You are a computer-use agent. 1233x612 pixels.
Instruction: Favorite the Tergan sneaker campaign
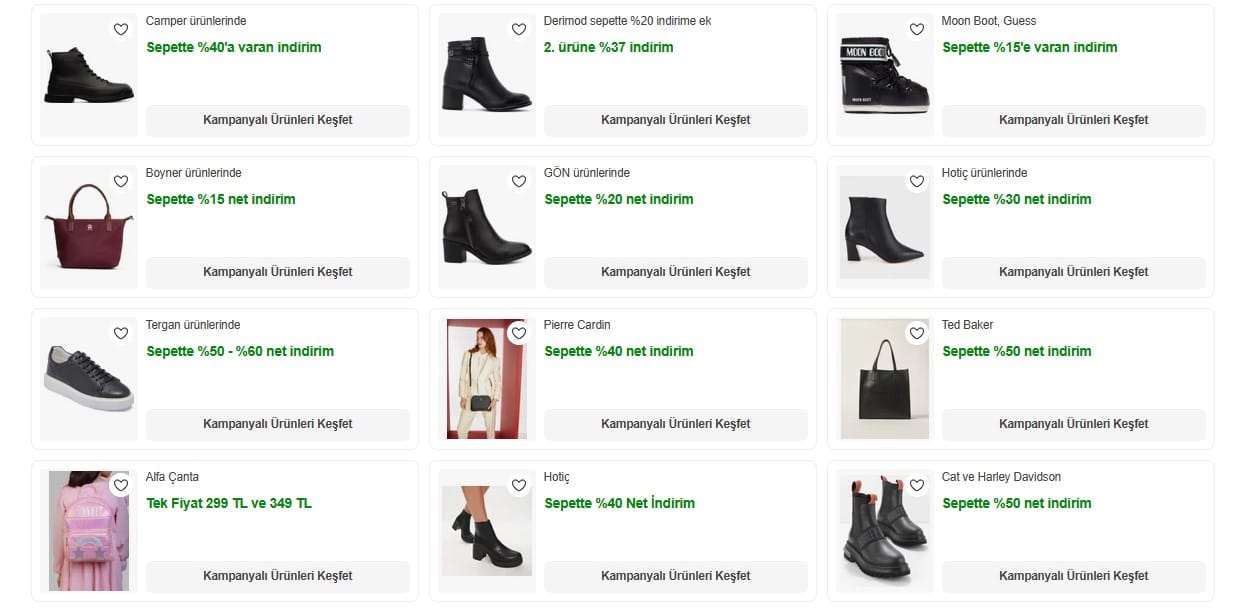[x=121, y=334]
